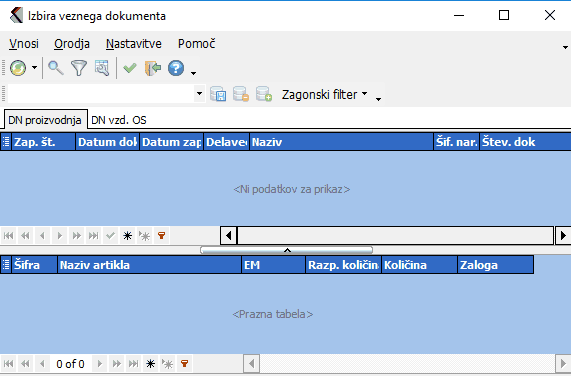This screenshot has height=376, width=571.
Task: Expand the main toolbar overflow arrow
Action: (x=193, y=73)
